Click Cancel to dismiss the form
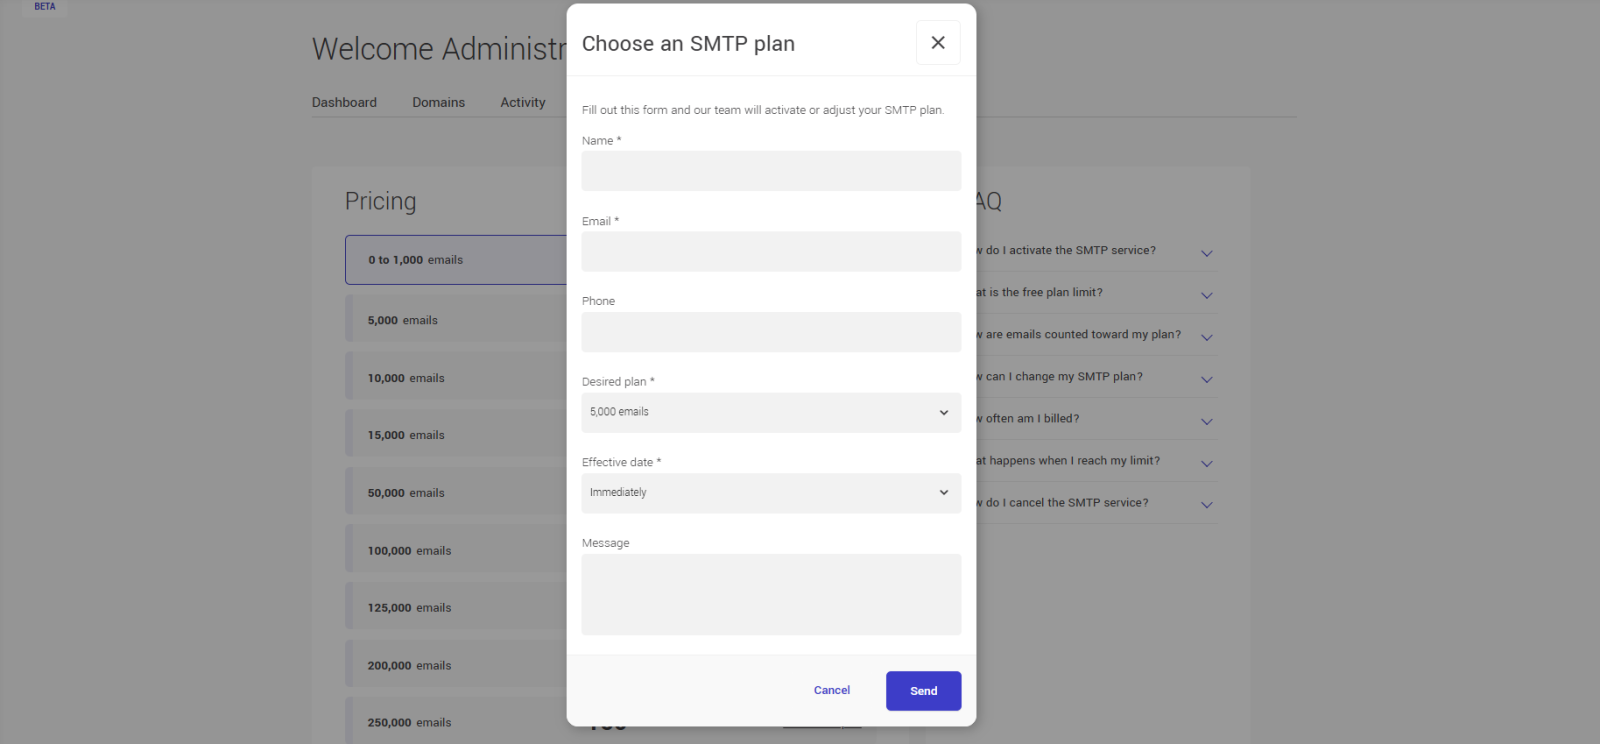The height and width of the screenshot is (744, 1600). [x=831, y=690]
